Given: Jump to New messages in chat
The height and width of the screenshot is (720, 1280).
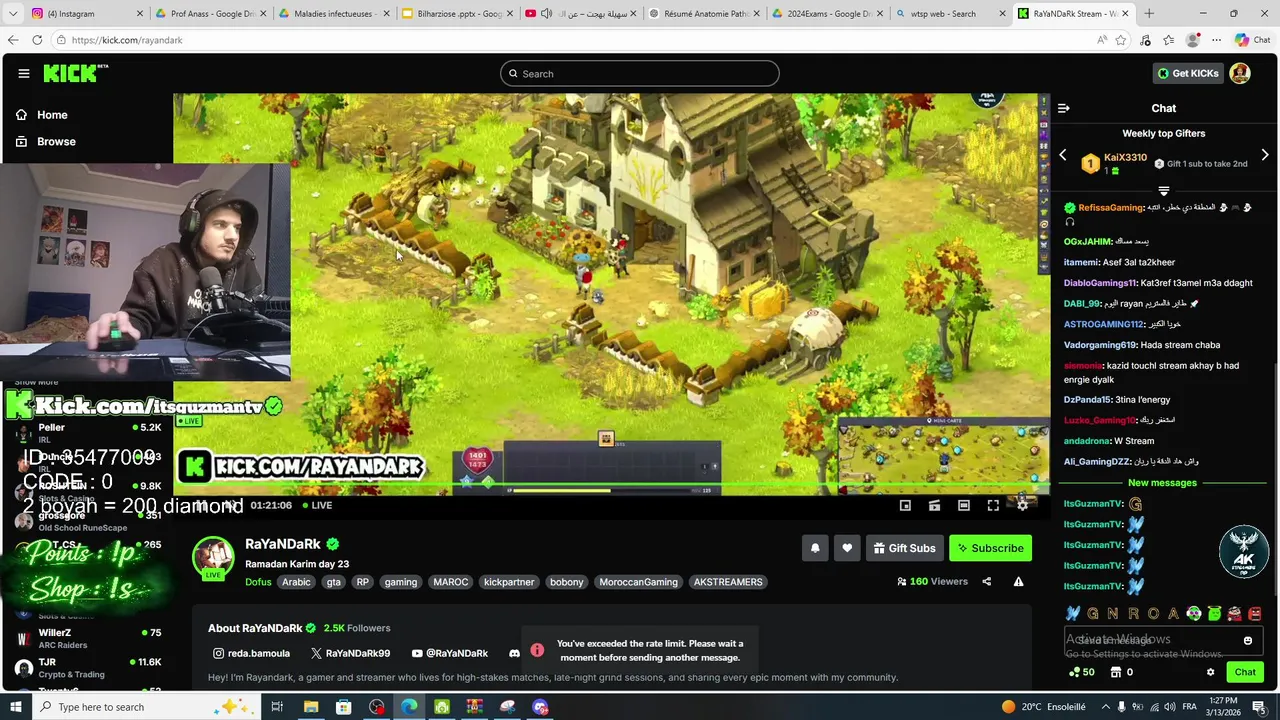Looking at the screenshot, I should point(1162,483).
